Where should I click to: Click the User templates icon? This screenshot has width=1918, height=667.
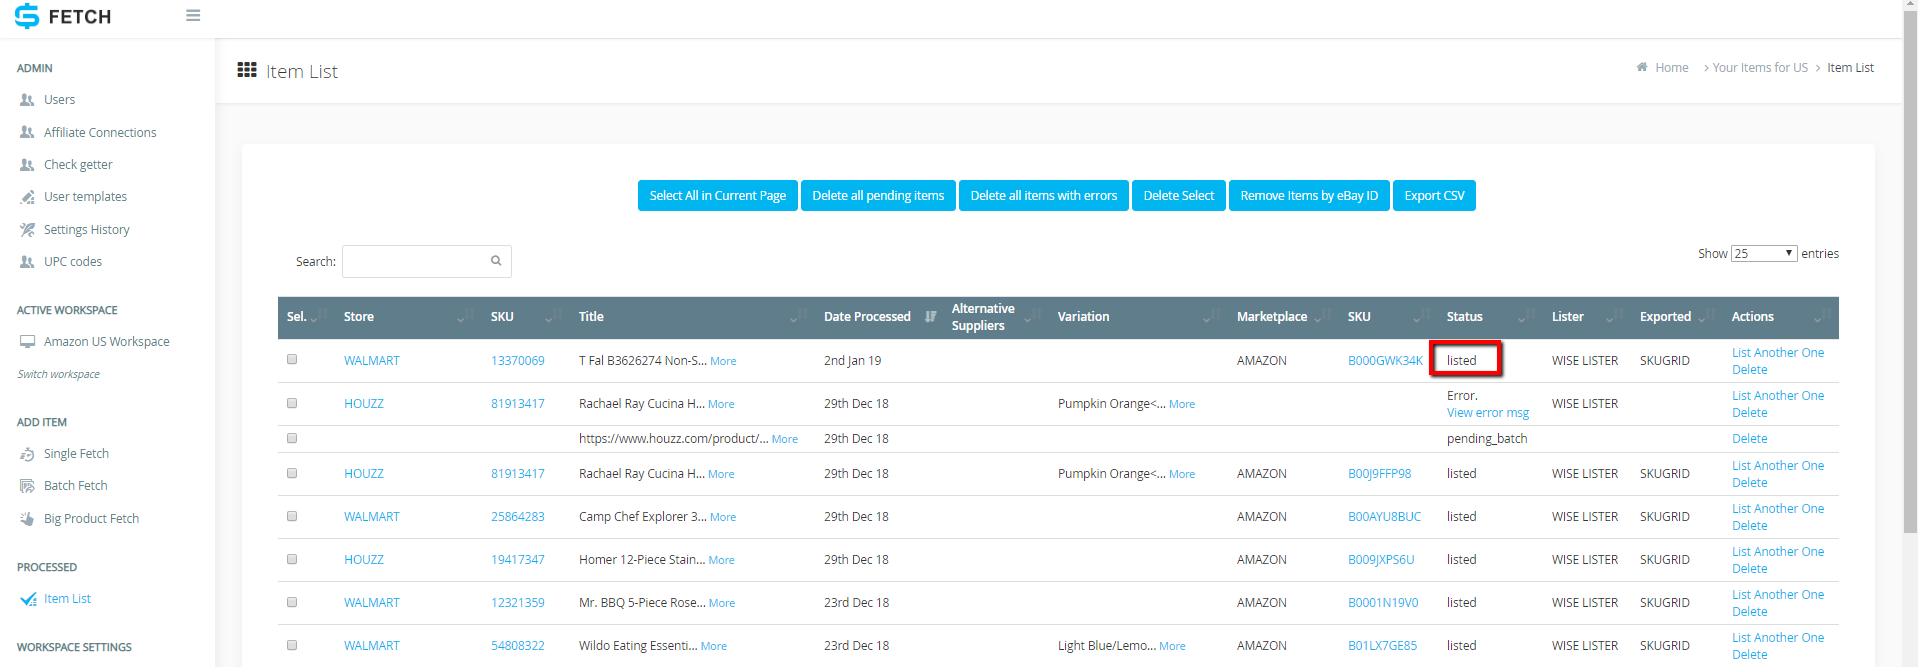pyautogui.click(x=27, y=197)
